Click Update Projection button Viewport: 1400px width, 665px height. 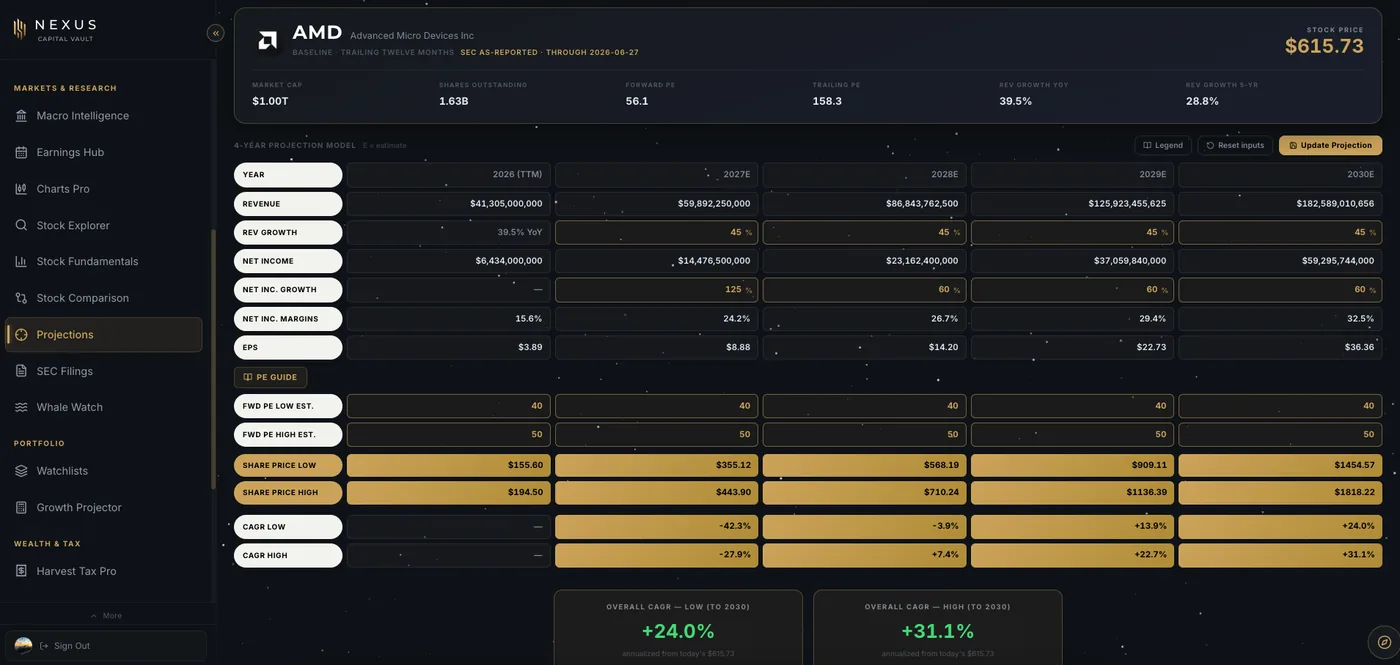pos(1330,145)
